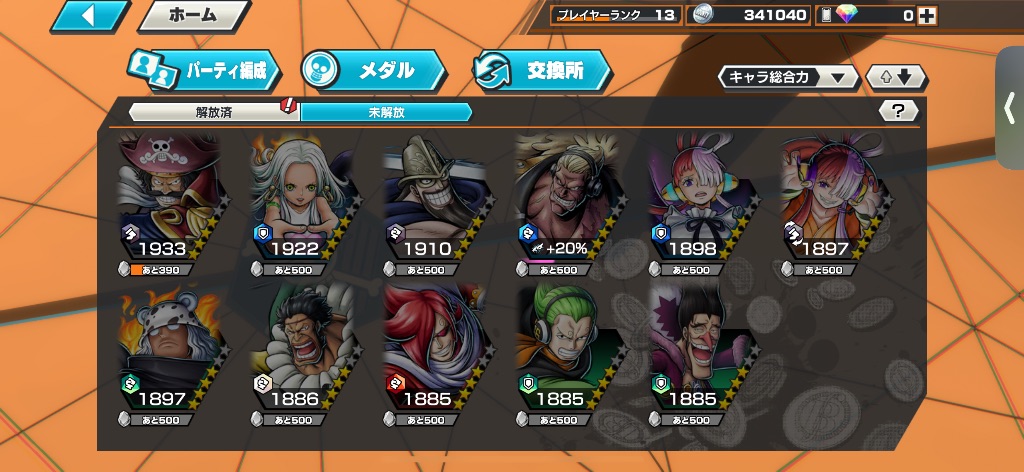
Task: Switch to the 解放済 tab
Action: tap(214, 112)
